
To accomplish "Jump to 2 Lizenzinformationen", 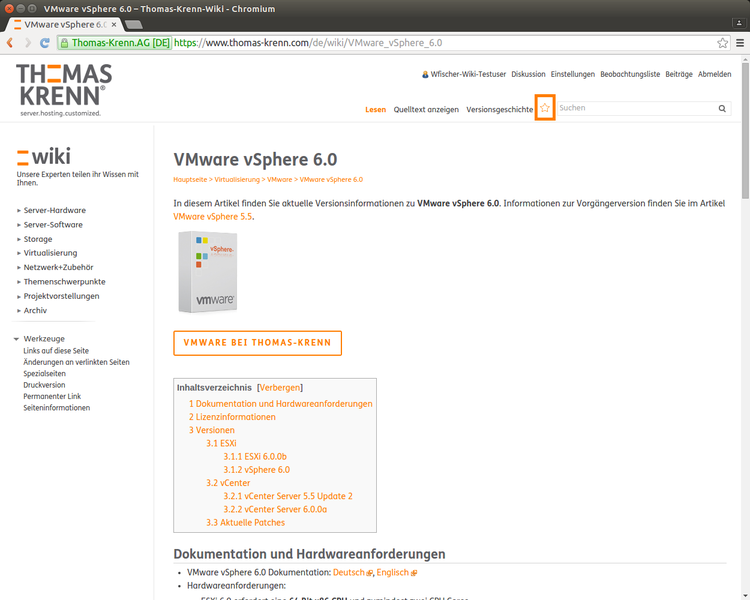I will pyautogui.click(x=232, y=417).
